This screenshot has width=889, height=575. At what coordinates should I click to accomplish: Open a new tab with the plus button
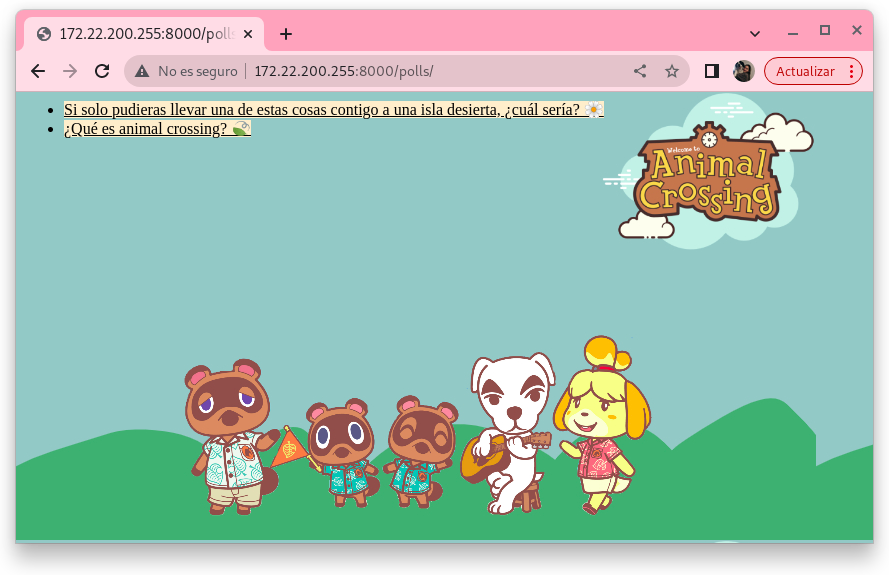[x=286, y=34]
